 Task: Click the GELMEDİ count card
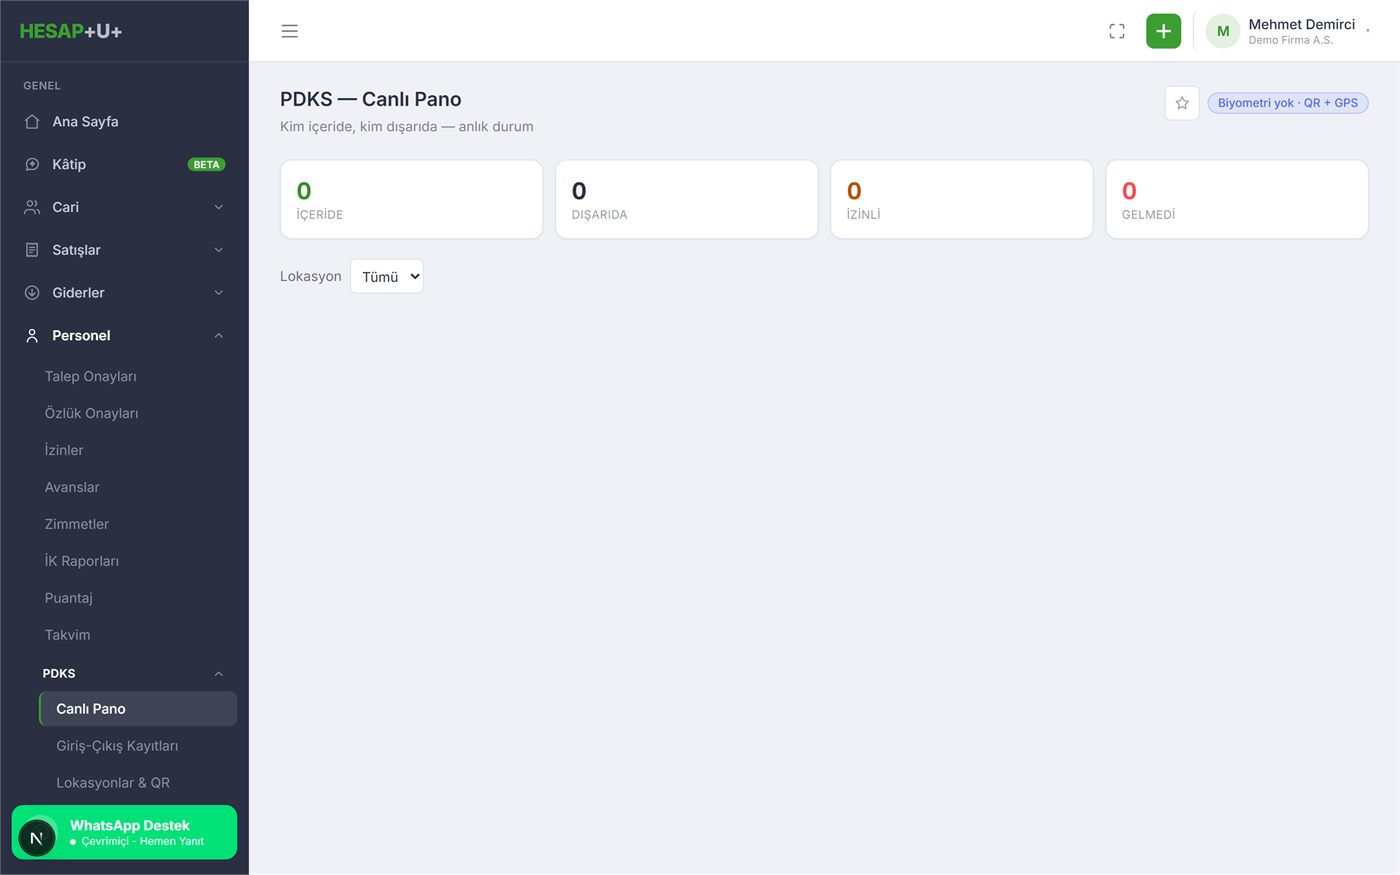(1237, 199)
